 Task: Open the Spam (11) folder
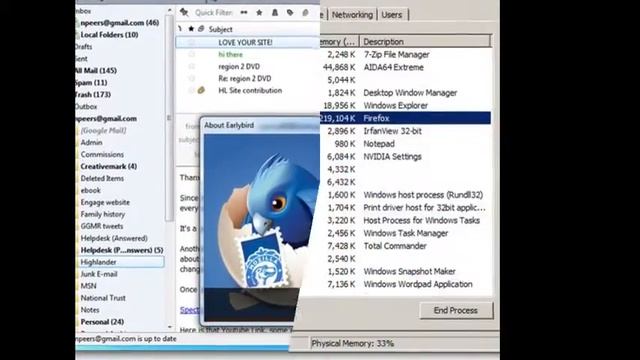[91, 82]
